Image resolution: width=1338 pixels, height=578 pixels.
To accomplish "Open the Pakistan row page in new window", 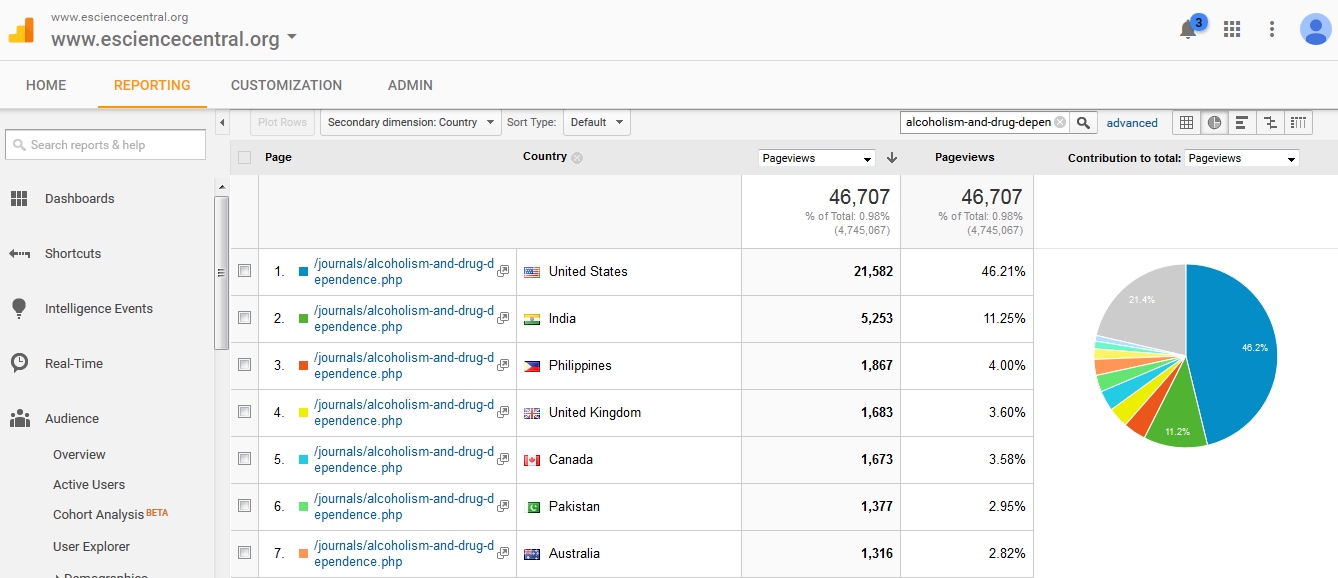I will [503, 506].
